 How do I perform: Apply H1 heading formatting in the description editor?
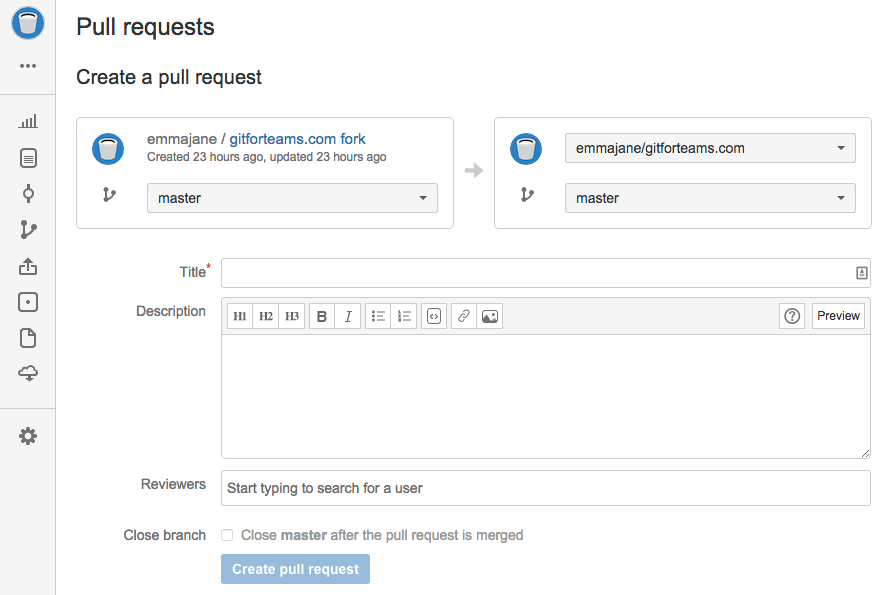pos(240,316)
